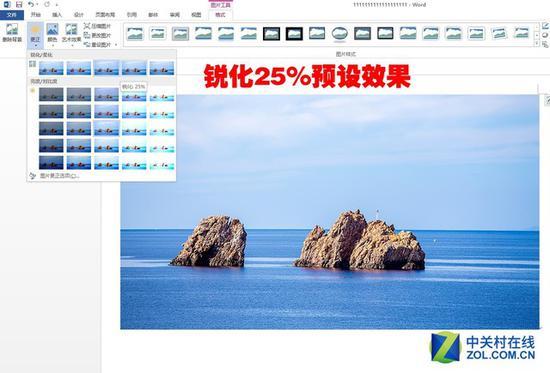Expand the 艺术效果 Artistic Effects dropdown arrow
The image size is (550, 373).
(x=71, y=45)
